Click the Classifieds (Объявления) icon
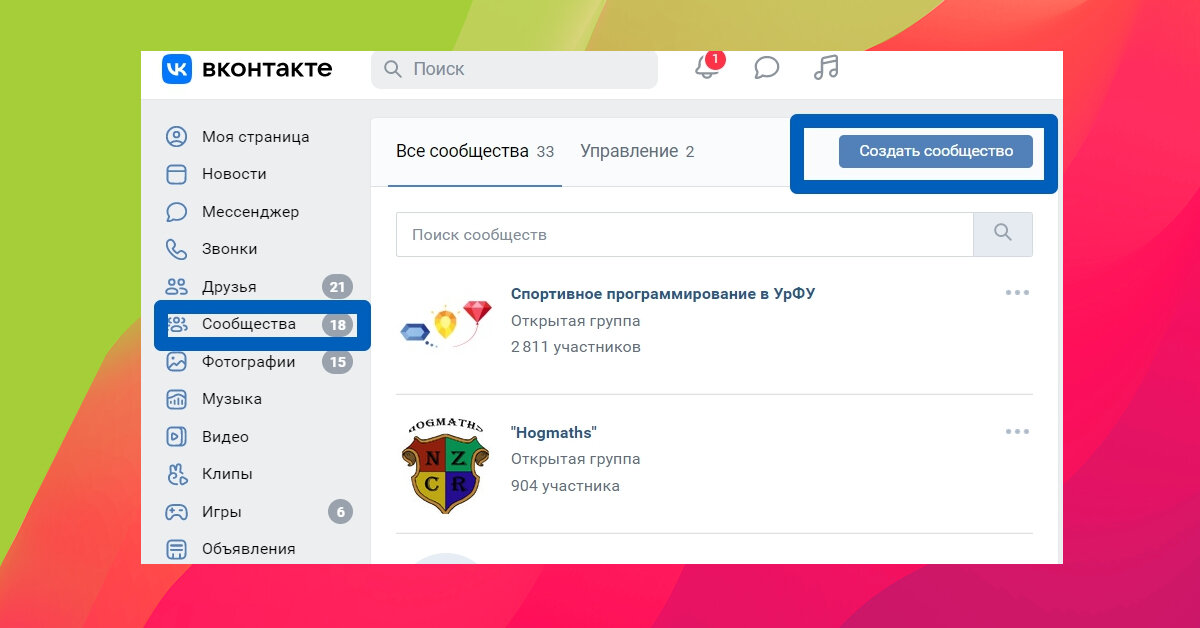1200x628 pixels. click(176, 549)
